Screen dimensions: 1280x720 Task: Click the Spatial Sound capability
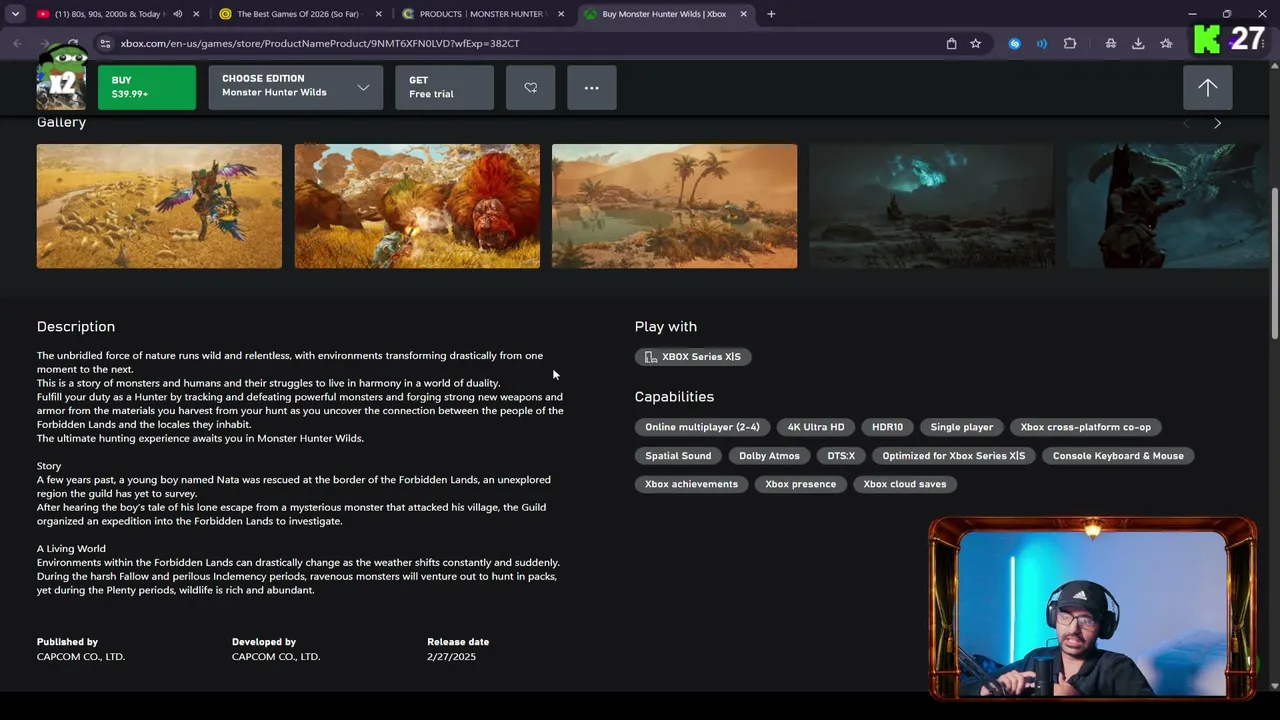pos(678,456)
